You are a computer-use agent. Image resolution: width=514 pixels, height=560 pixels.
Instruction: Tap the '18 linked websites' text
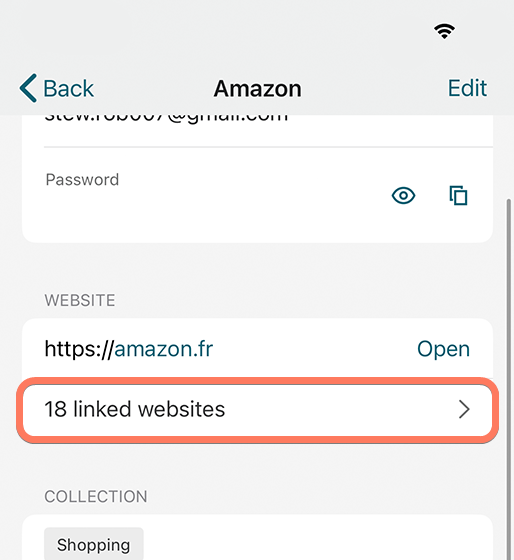tap(135, 409)
